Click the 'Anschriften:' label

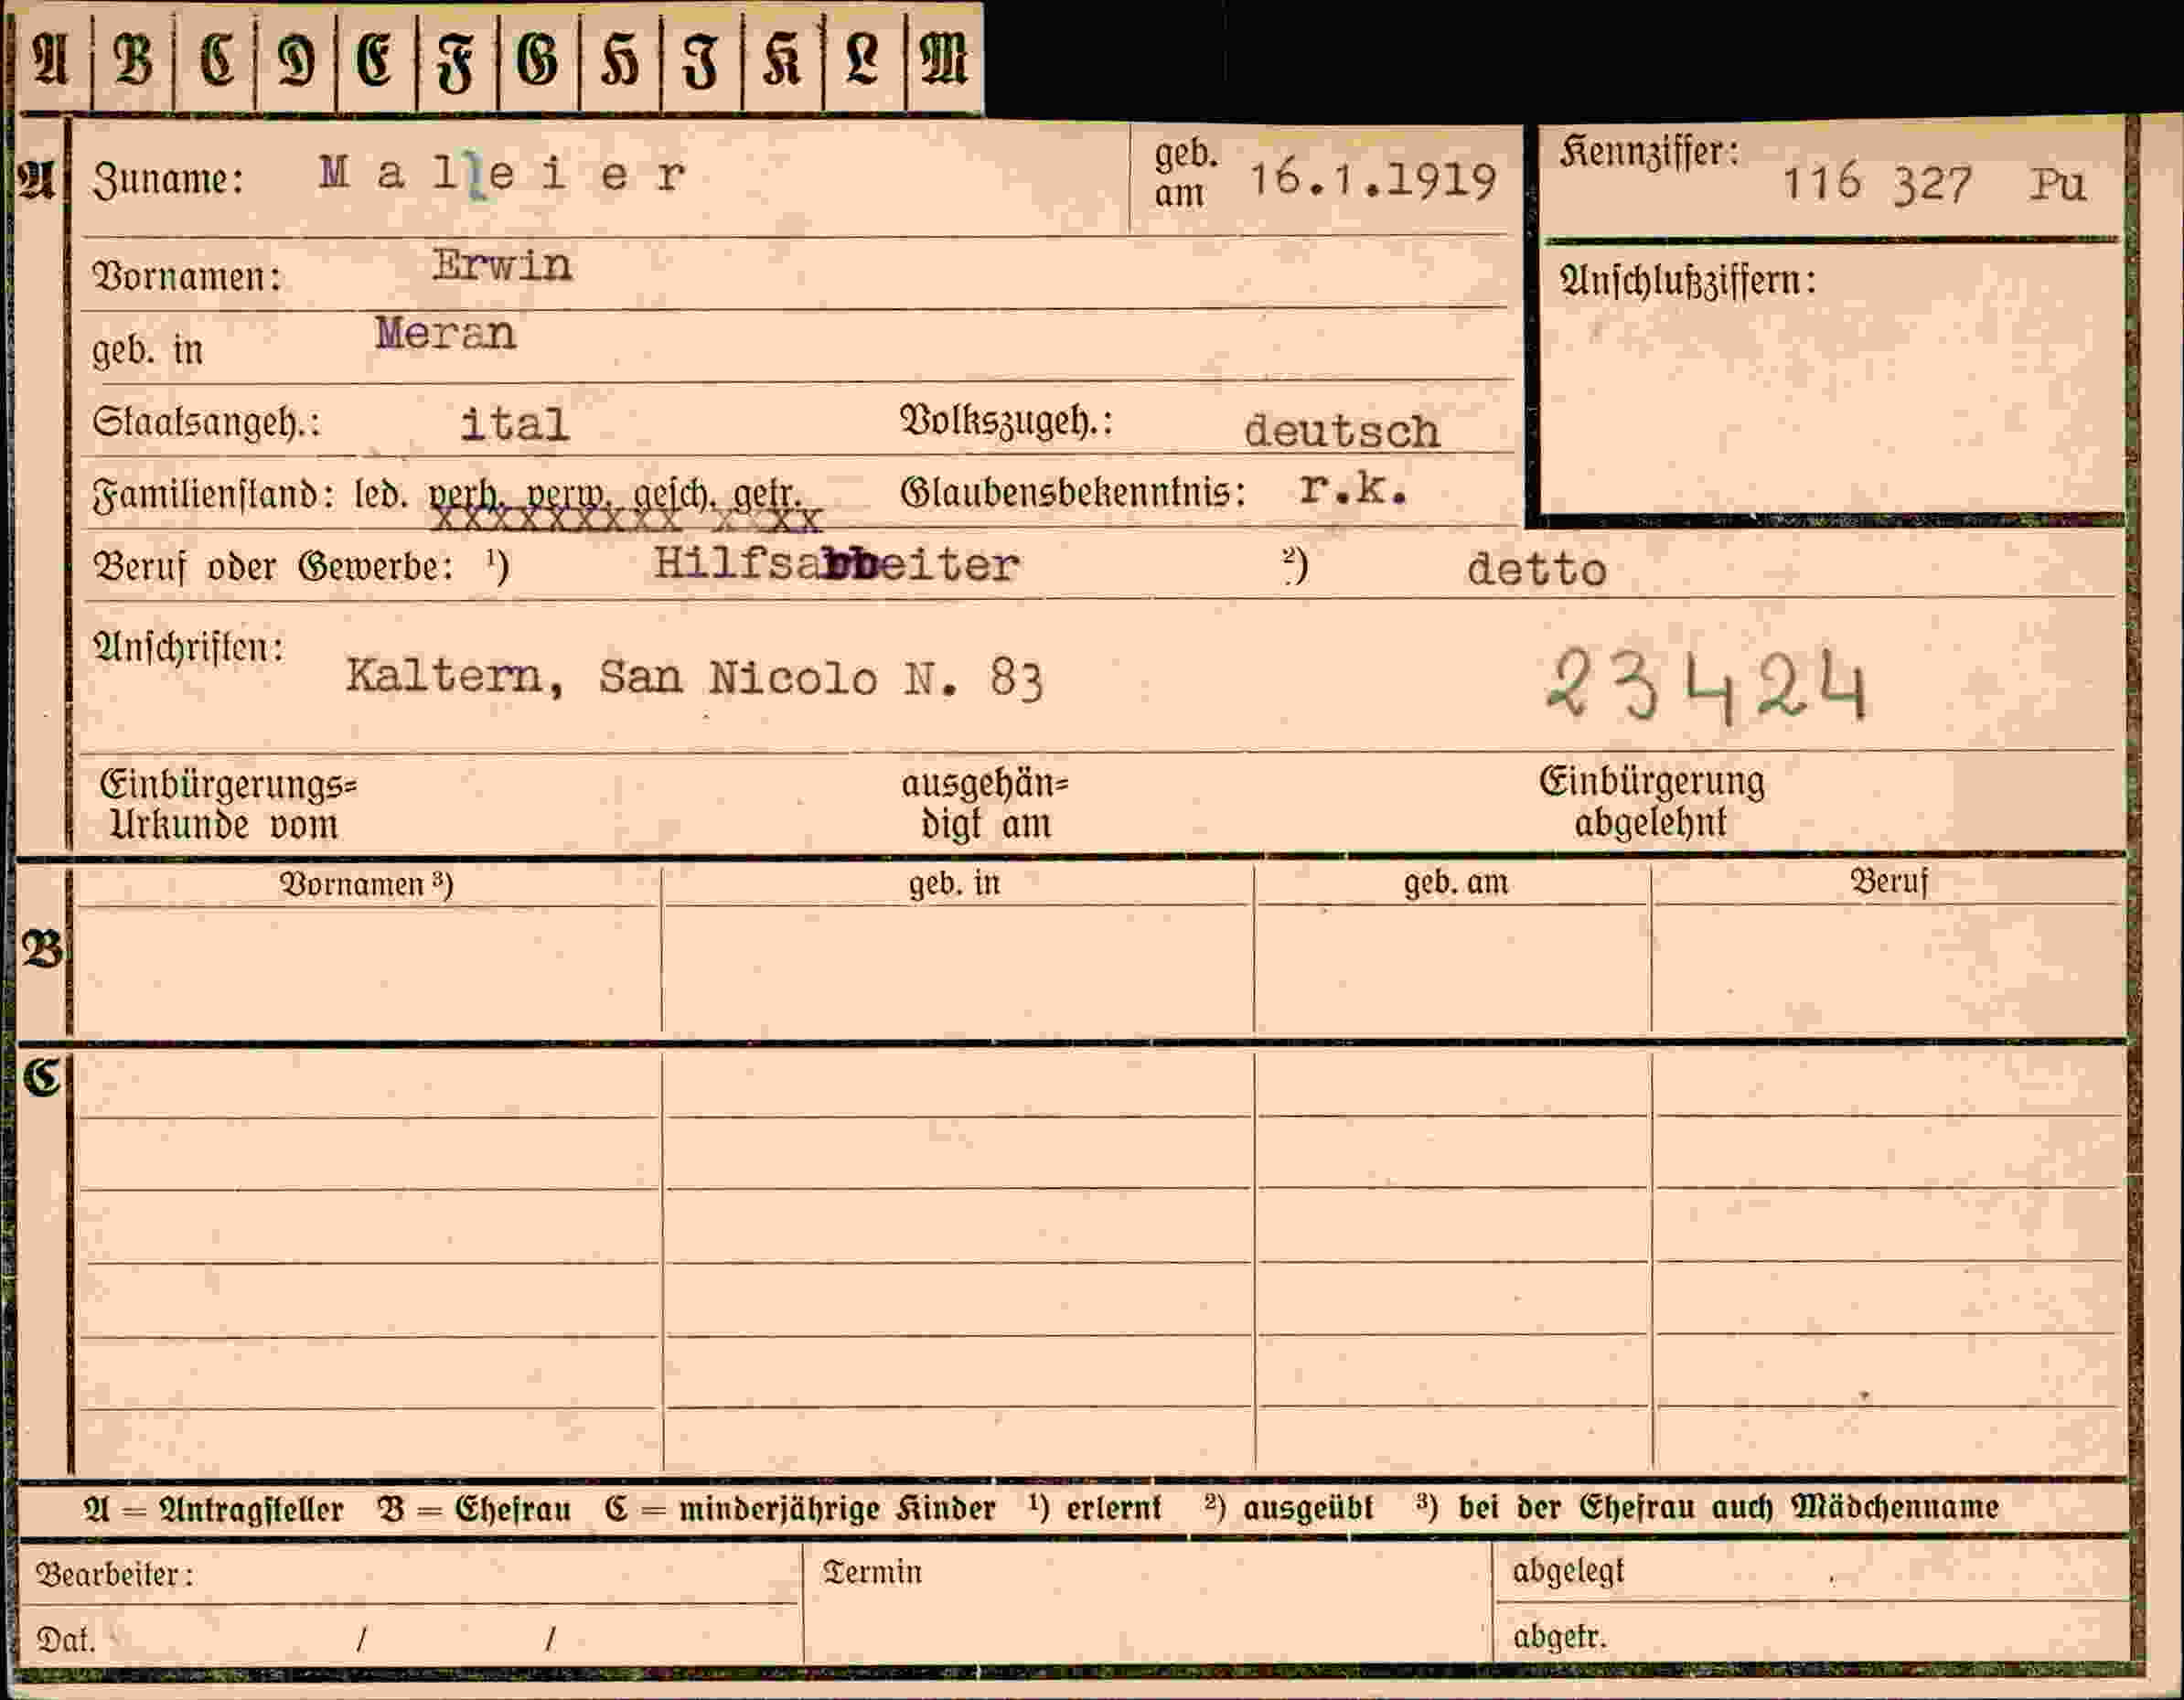[x=188, y=648]
